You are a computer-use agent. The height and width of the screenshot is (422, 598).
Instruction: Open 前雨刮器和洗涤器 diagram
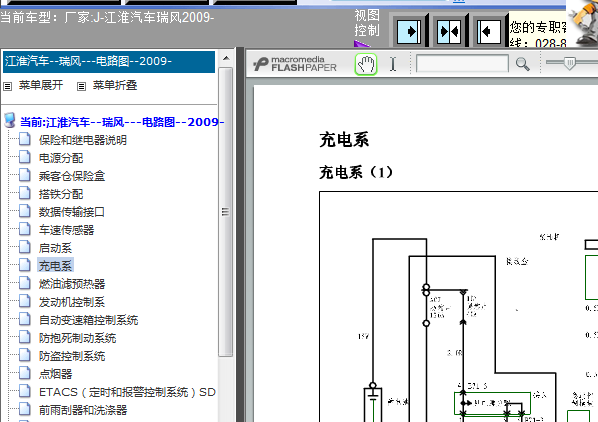click(83, 410)
